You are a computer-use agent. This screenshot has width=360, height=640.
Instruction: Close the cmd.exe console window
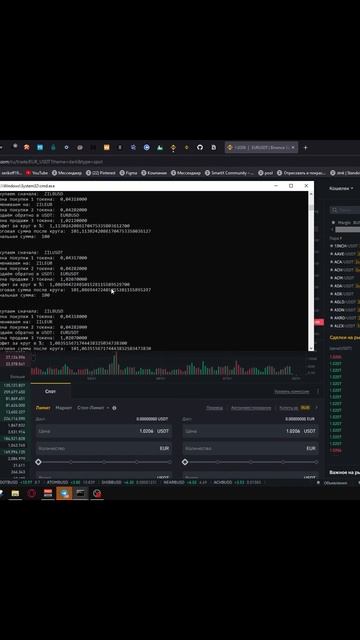point(306,186)
